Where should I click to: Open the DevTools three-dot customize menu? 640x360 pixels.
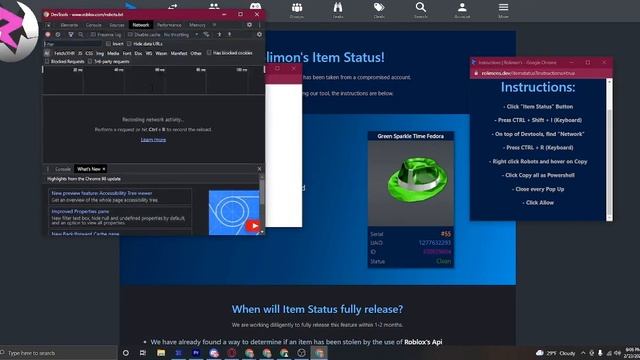pyautogui.click(x=259, y=25)
